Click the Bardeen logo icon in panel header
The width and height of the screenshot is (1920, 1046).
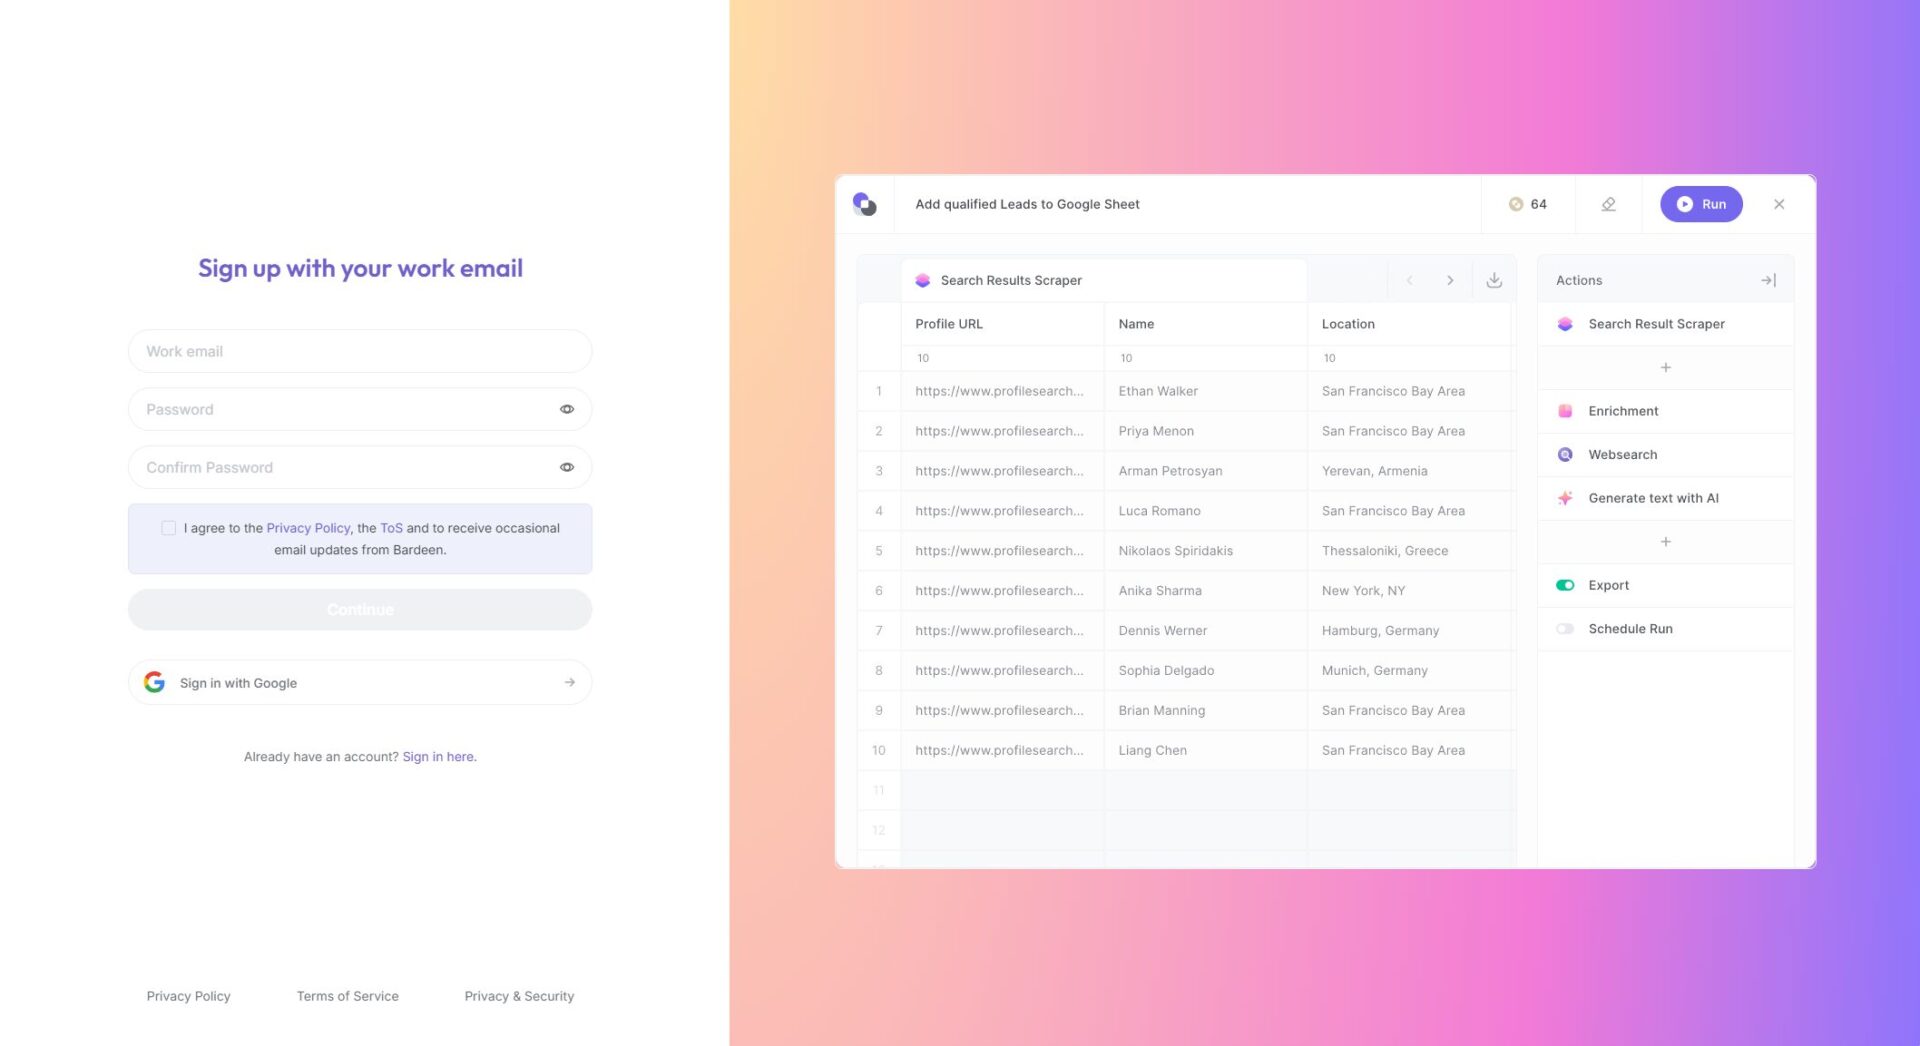click(865, 204)
